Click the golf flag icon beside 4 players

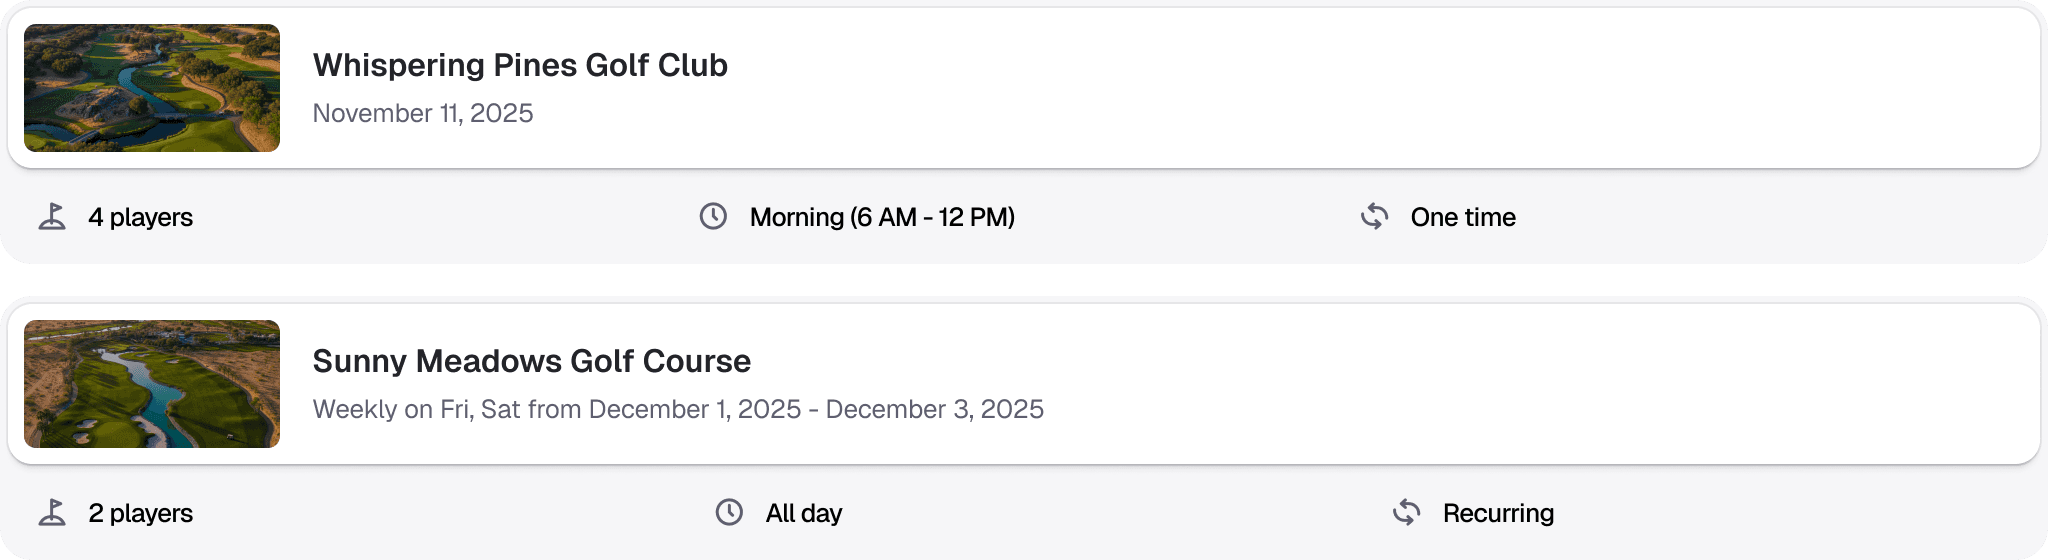(x=52, y=217)
